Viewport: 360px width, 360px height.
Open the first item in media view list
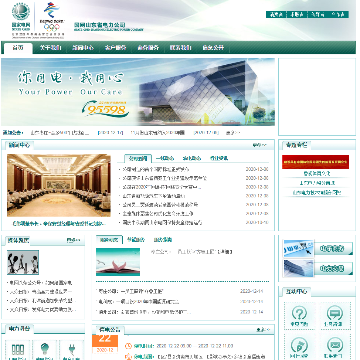point(41,283)
